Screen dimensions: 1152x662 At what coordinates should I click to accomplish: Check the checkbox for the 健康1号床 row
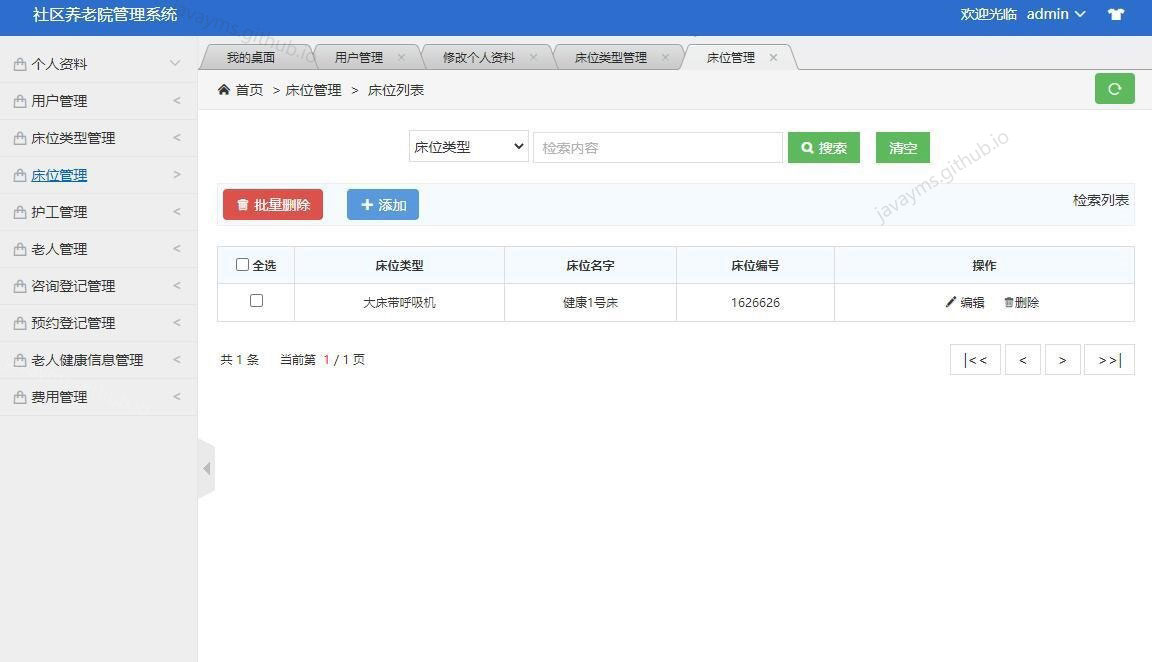256,300
